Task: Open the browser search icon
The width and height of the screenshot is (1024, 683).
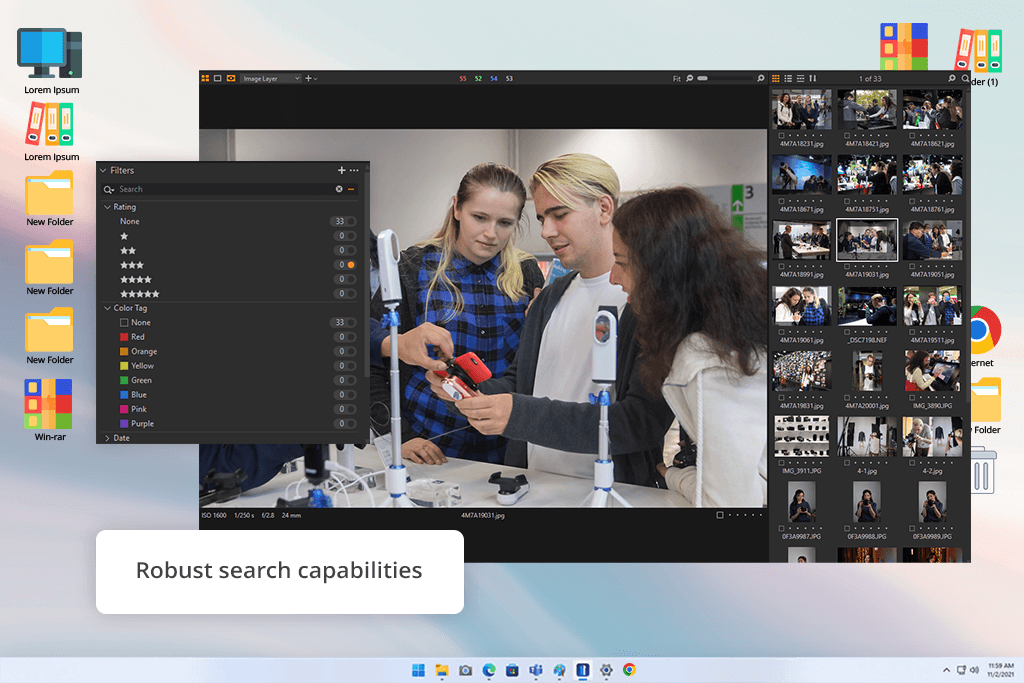Action: (x=965, y=78)
